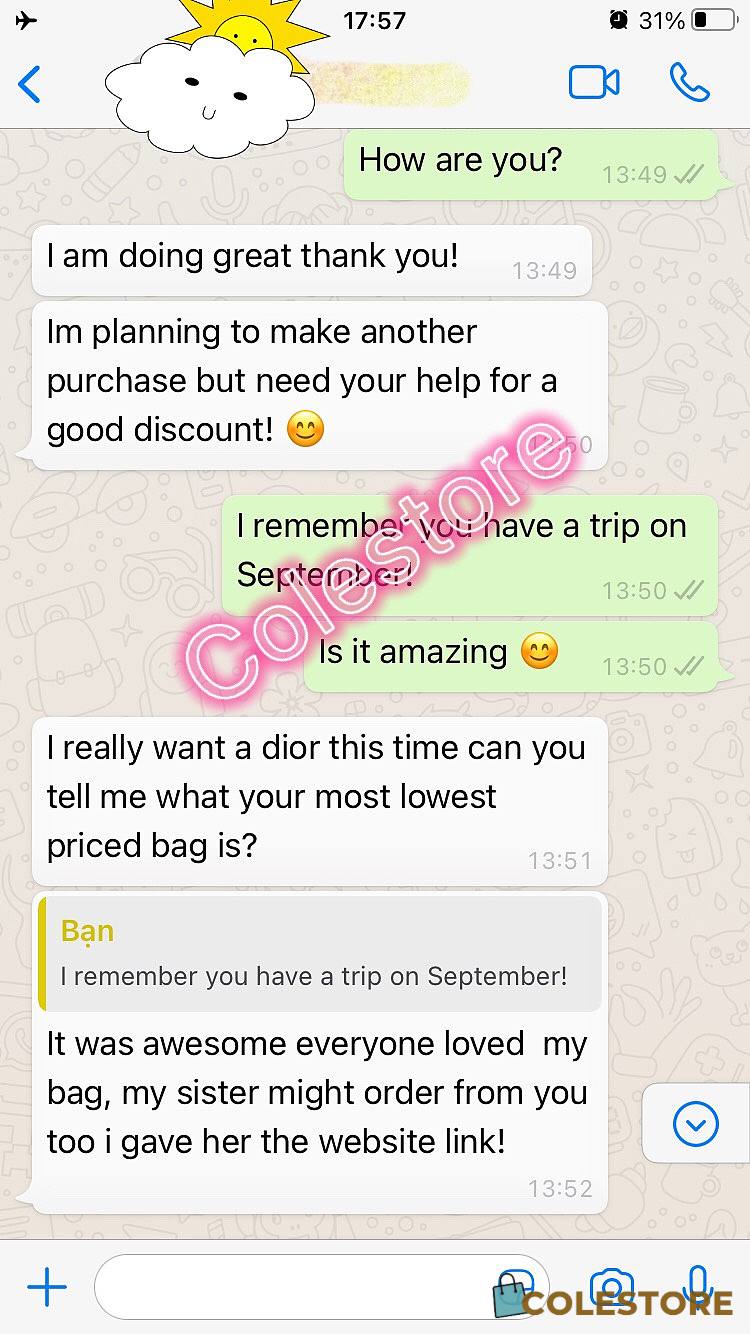Open the camera from message bar
Image resolution: width=750 pixels, height=1334 pixels.
click(611, 1287)
